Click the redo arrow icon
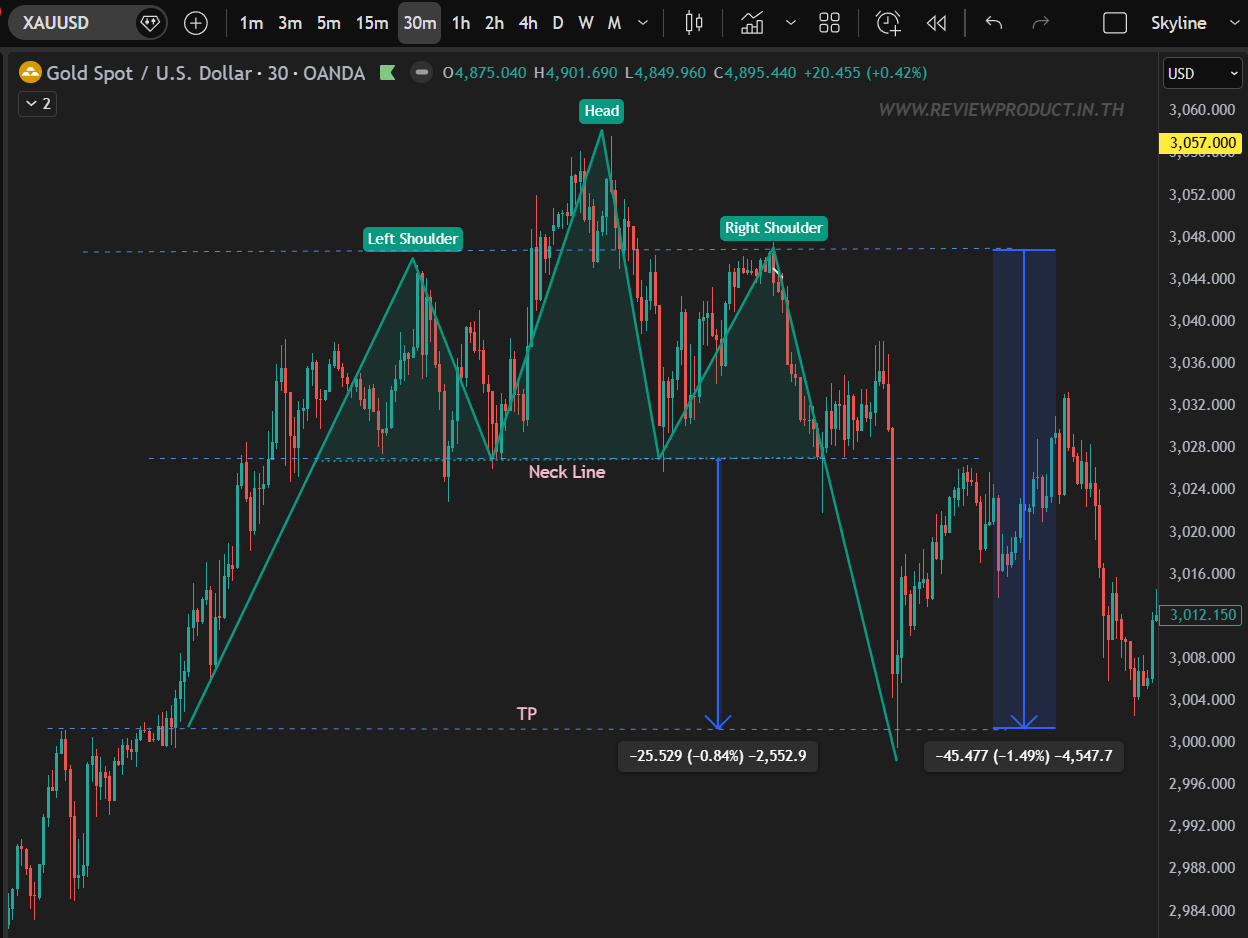 [x=1040, y=23]
